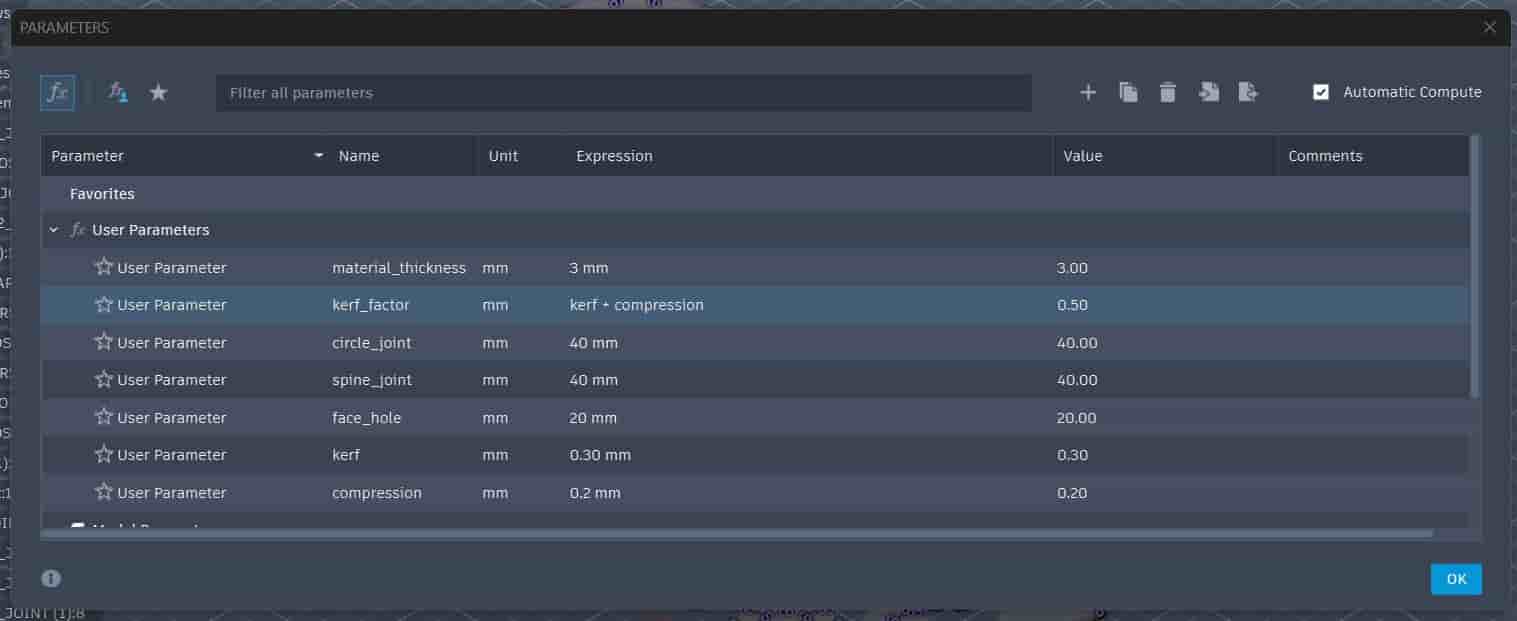Viewport: 1517px width, 621px height.
Task: Click the copy parameter icon
Action: 1128,93
